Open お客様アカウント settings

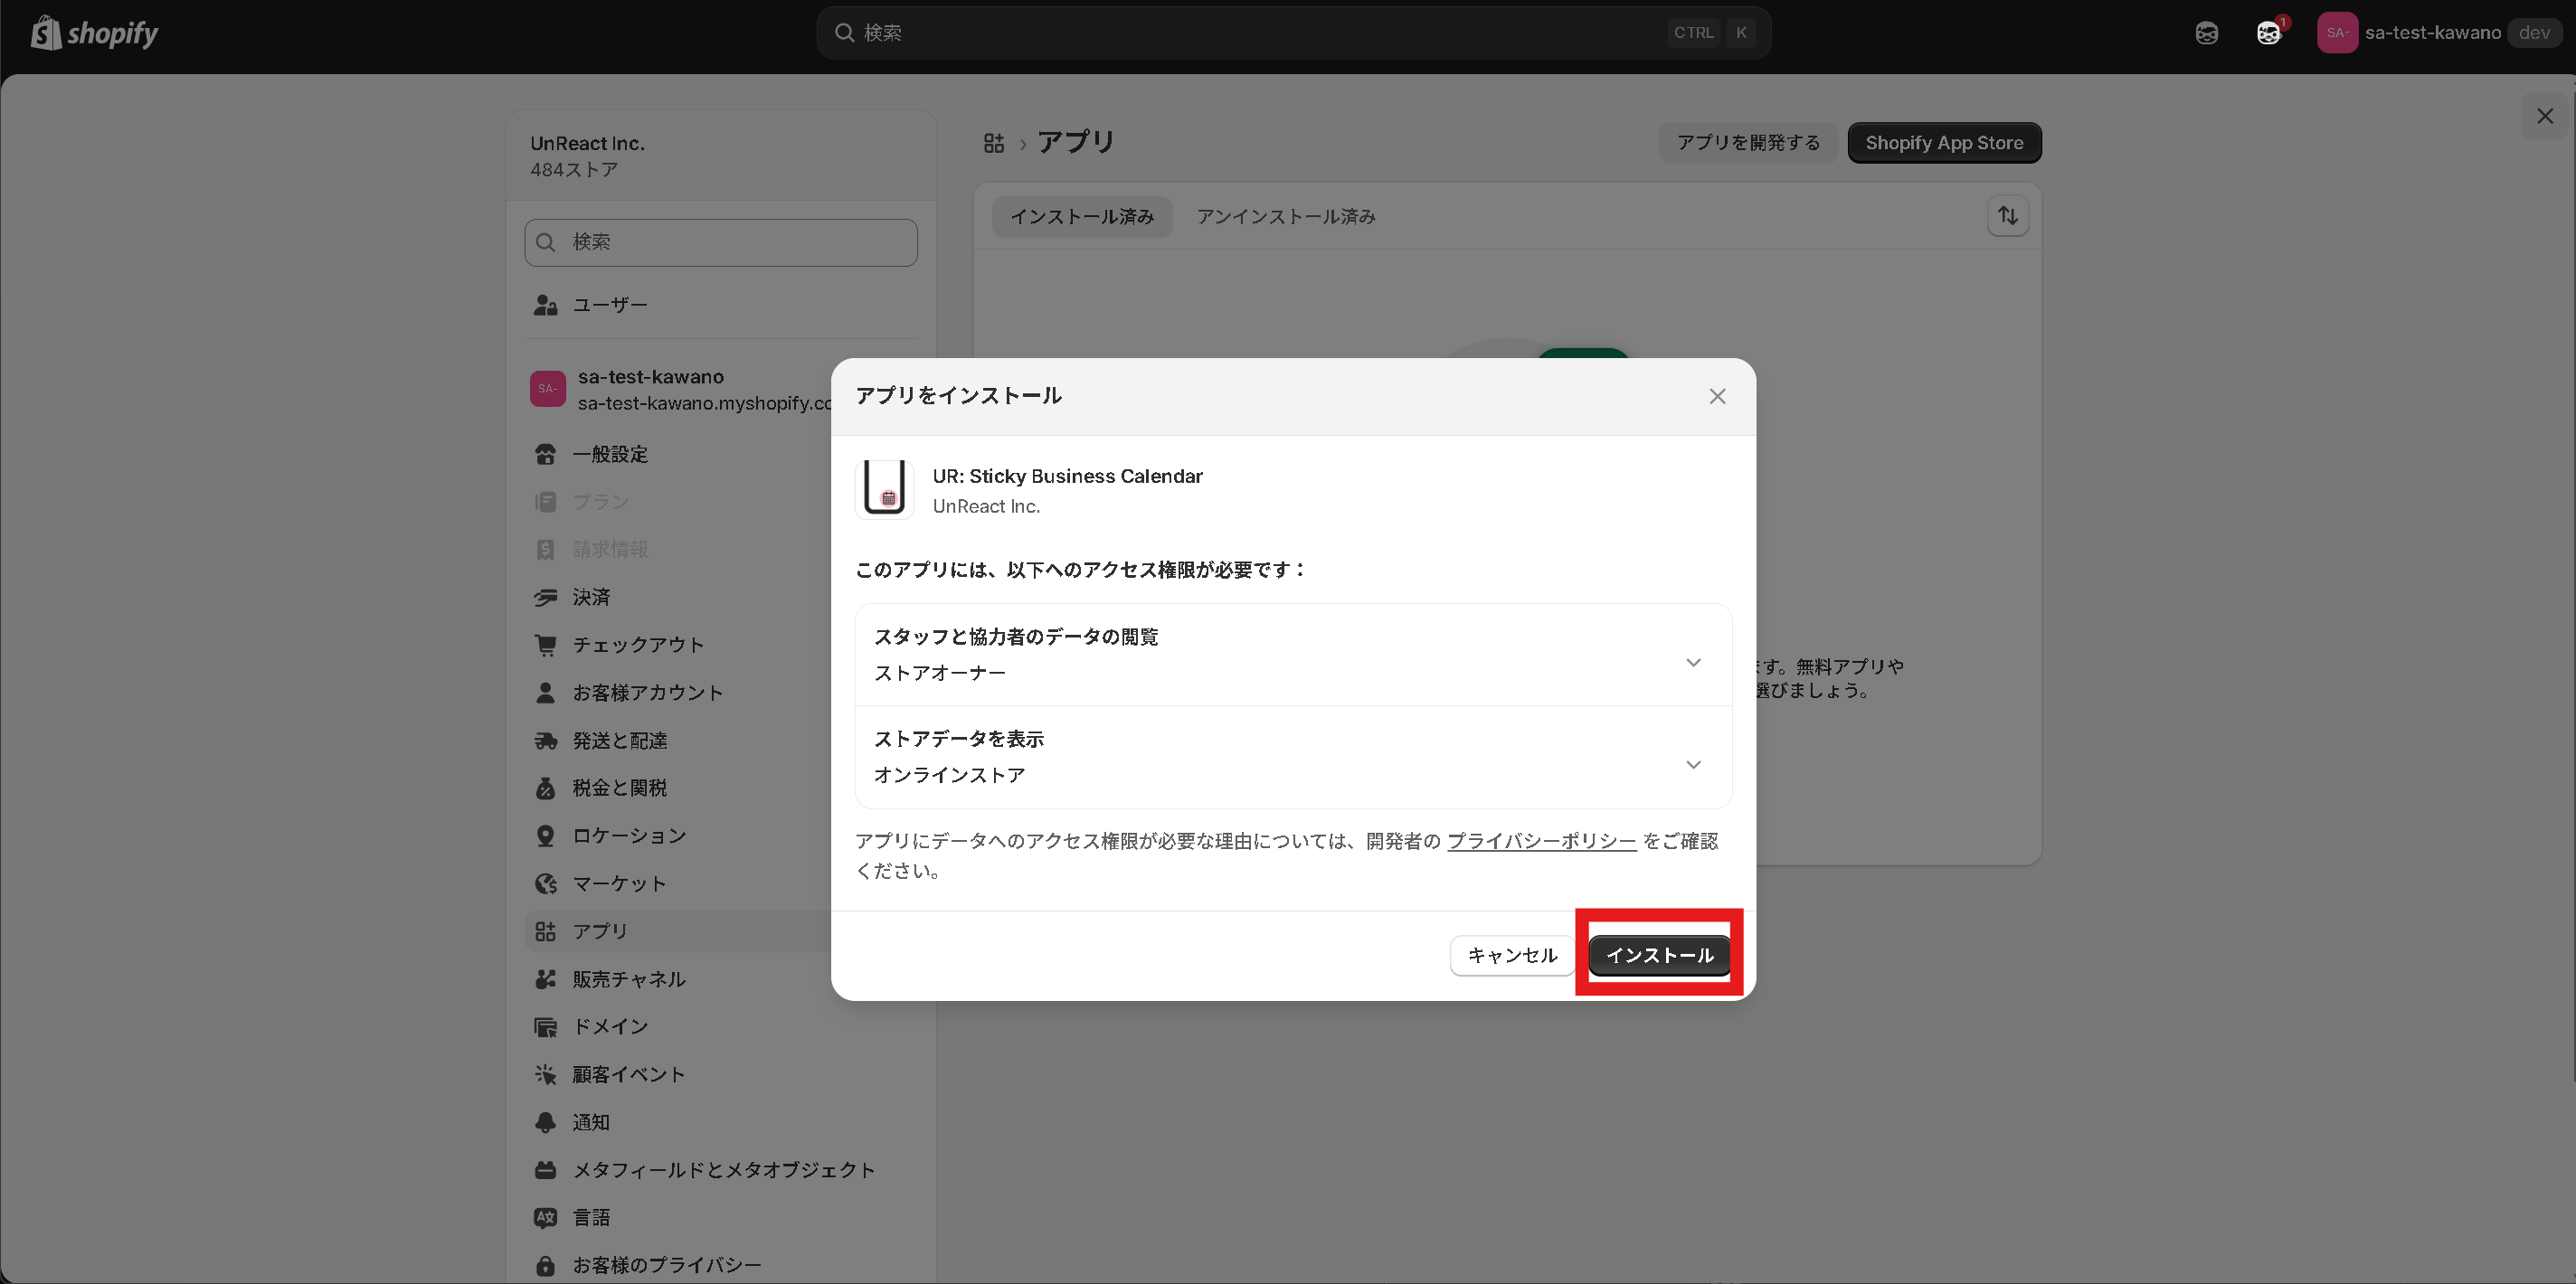coord(679,693)
